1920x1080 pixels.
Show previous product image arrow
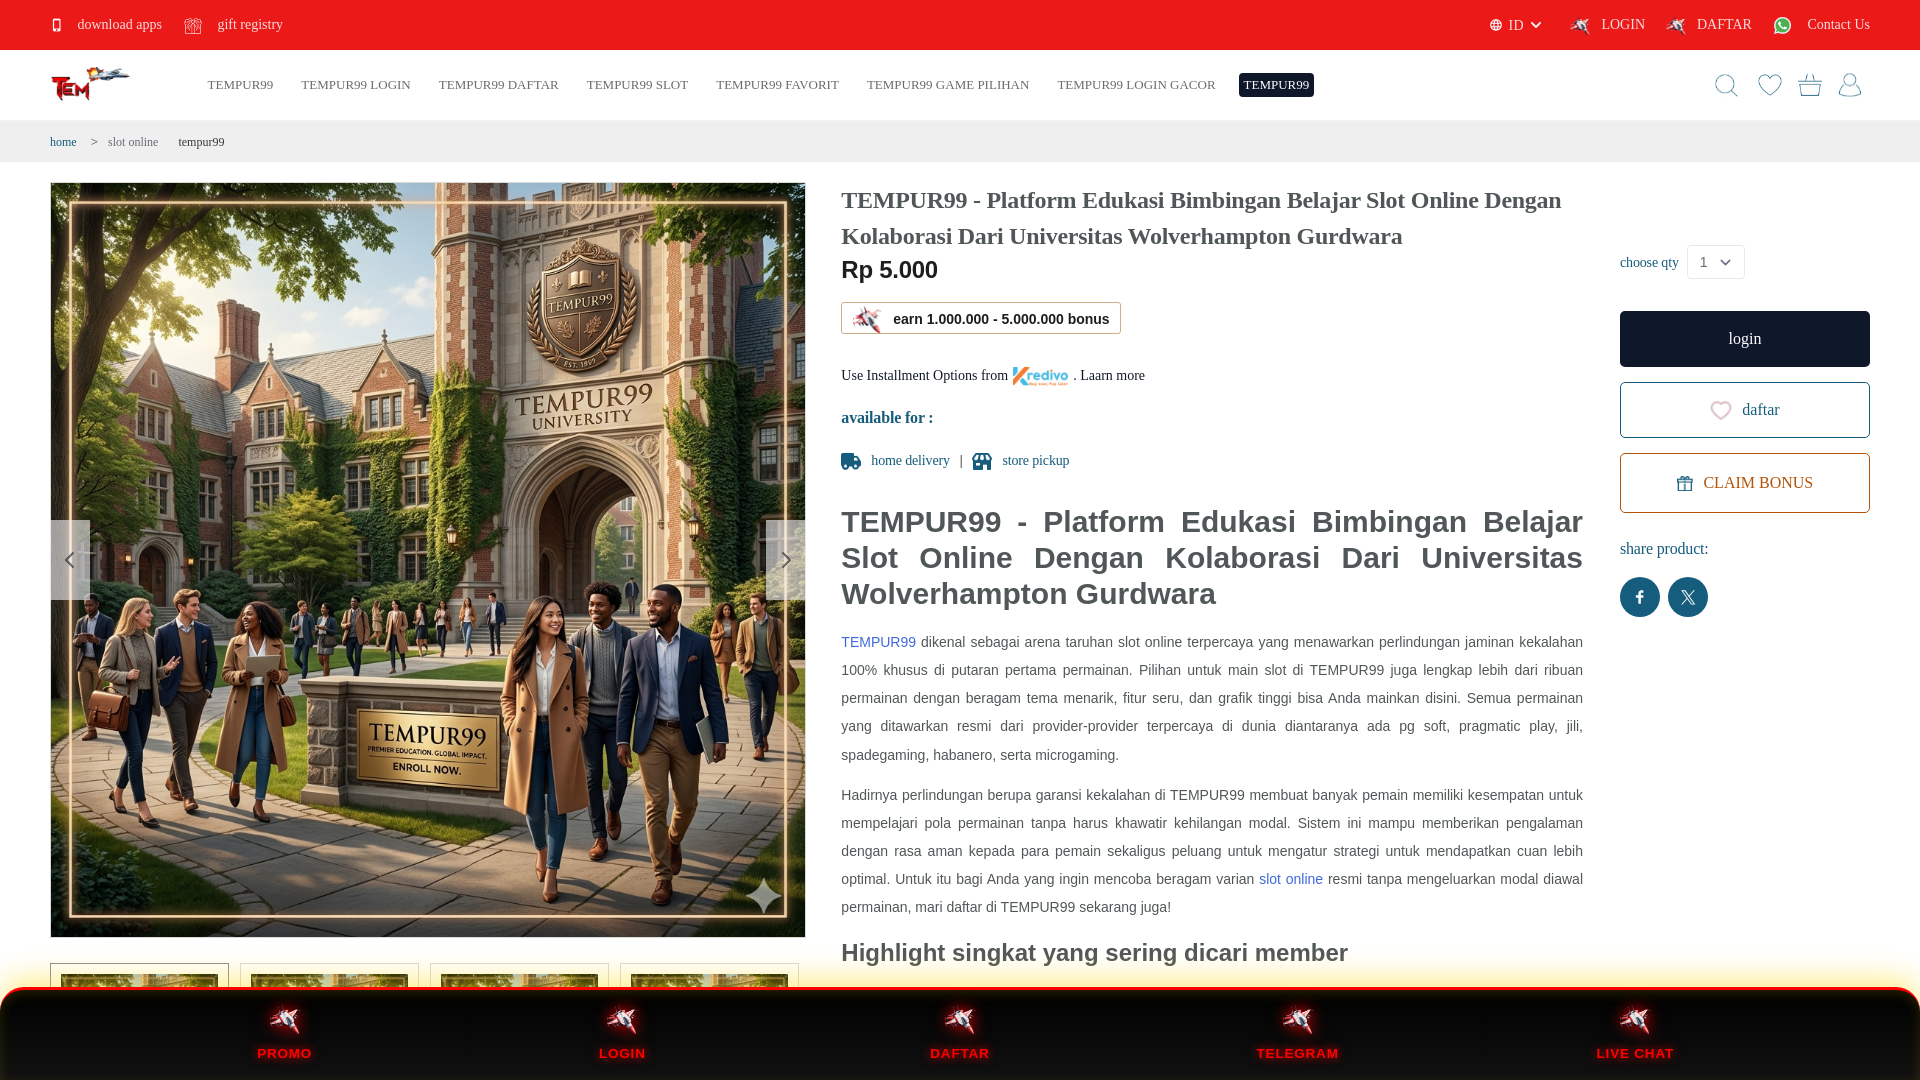(x=70, y=560)
